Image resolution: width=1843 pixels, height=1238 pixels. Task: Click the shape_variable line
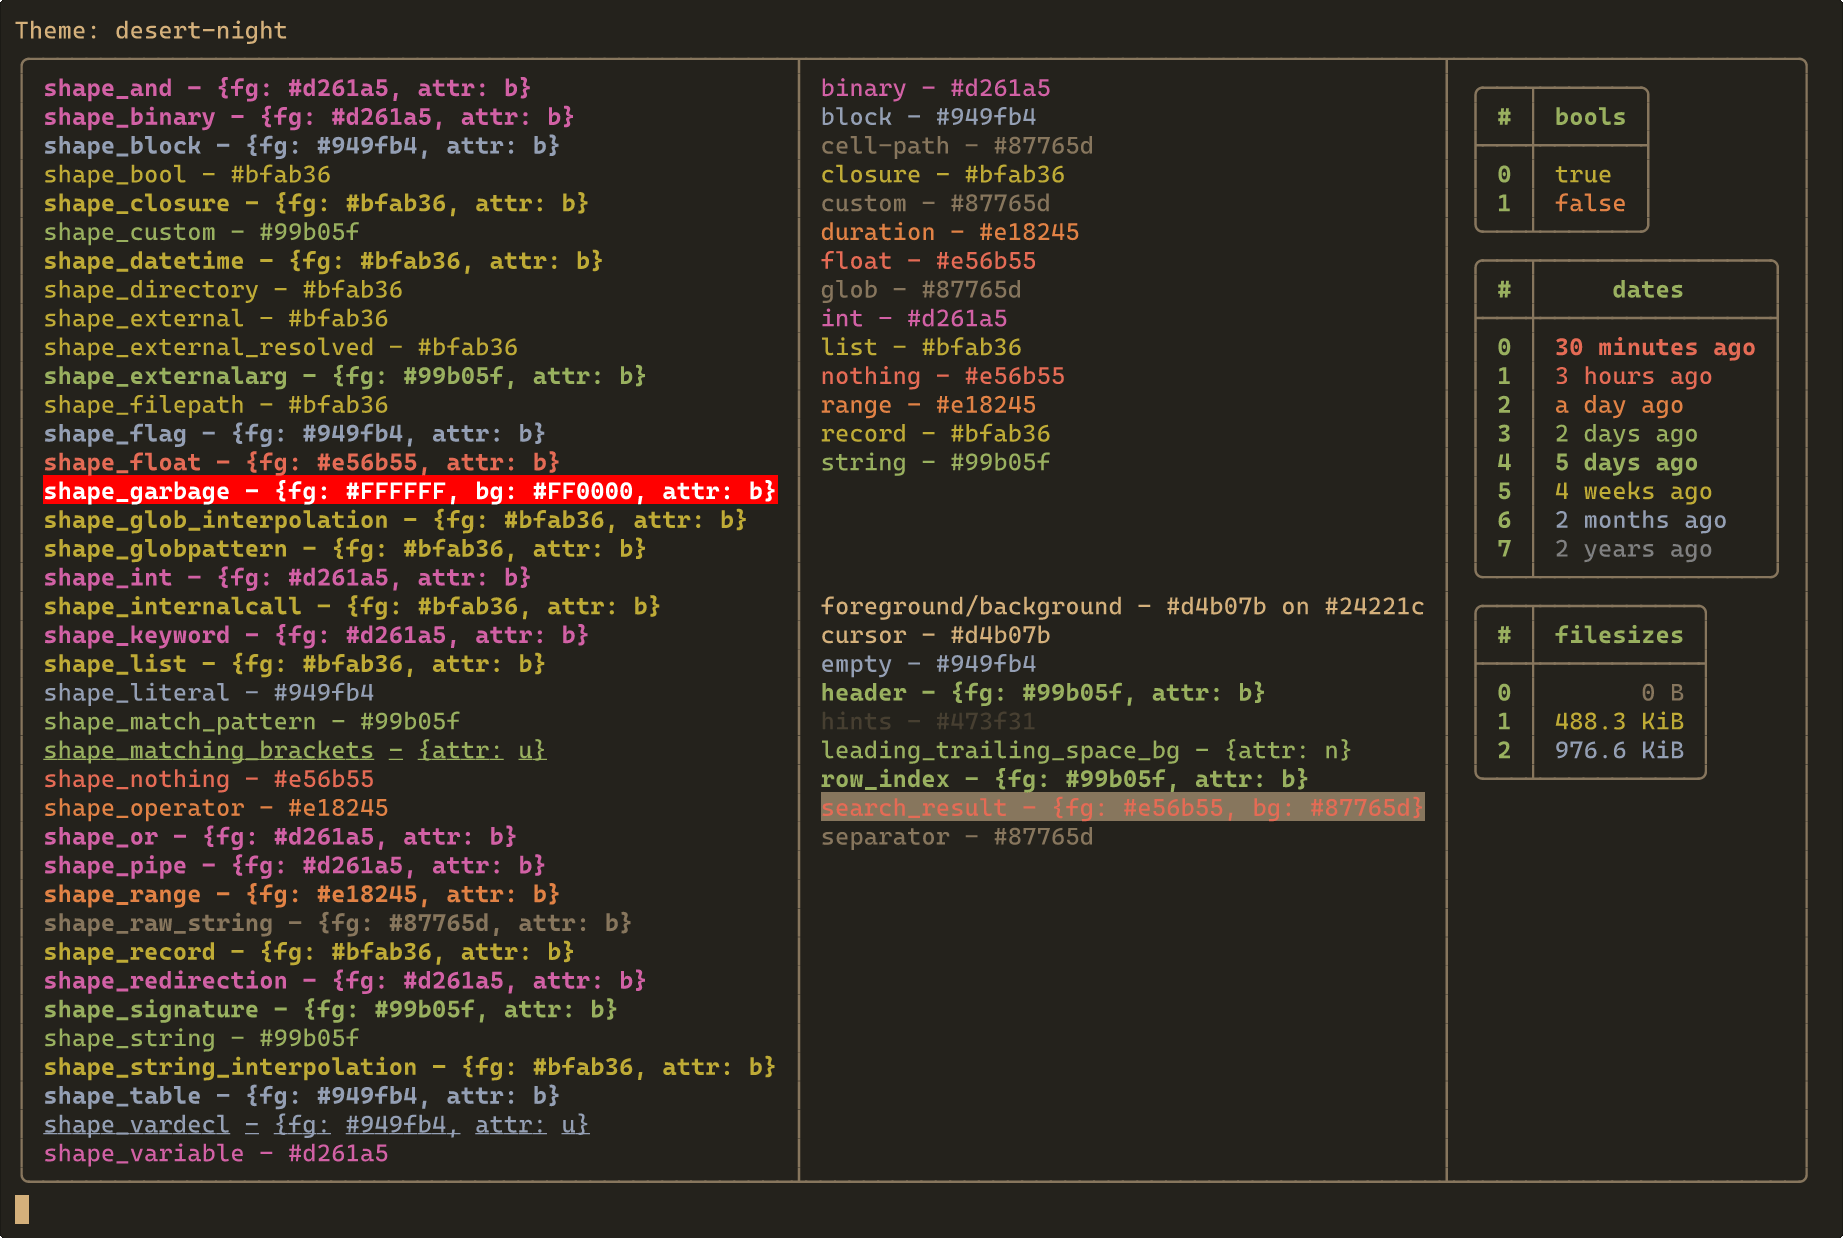(x=216, y=1155)
